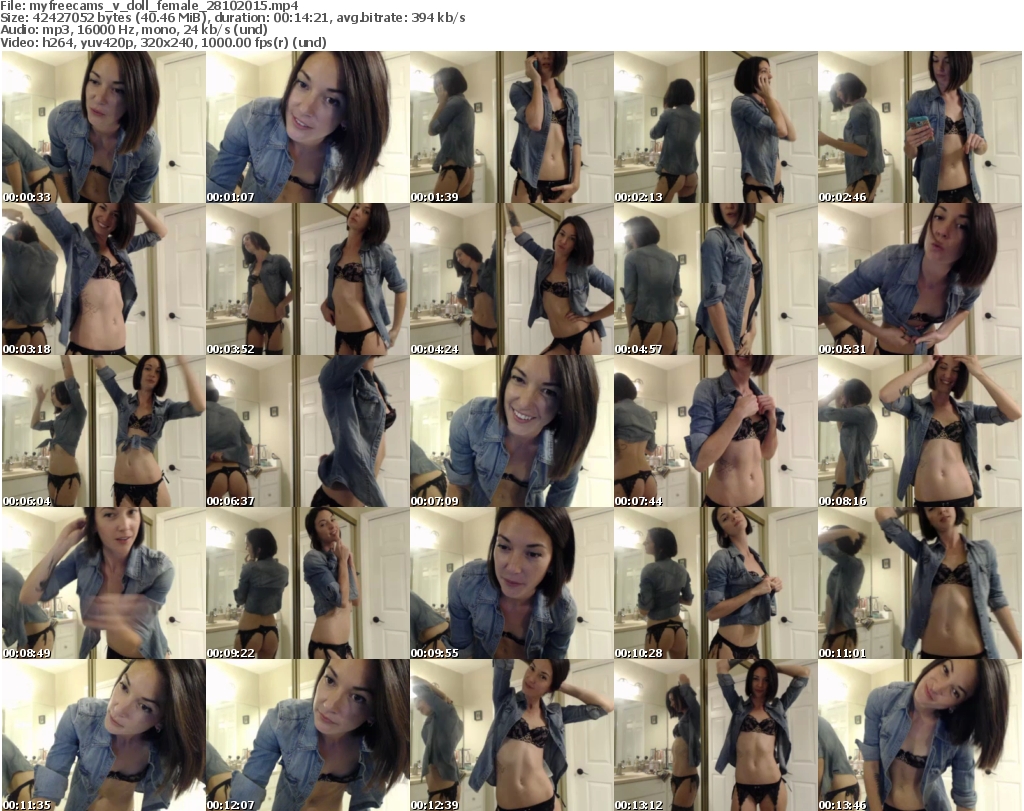1024x811 pixels.
Task: Open the frame marked 00:06:04
Action: click(x=104, y=432)
